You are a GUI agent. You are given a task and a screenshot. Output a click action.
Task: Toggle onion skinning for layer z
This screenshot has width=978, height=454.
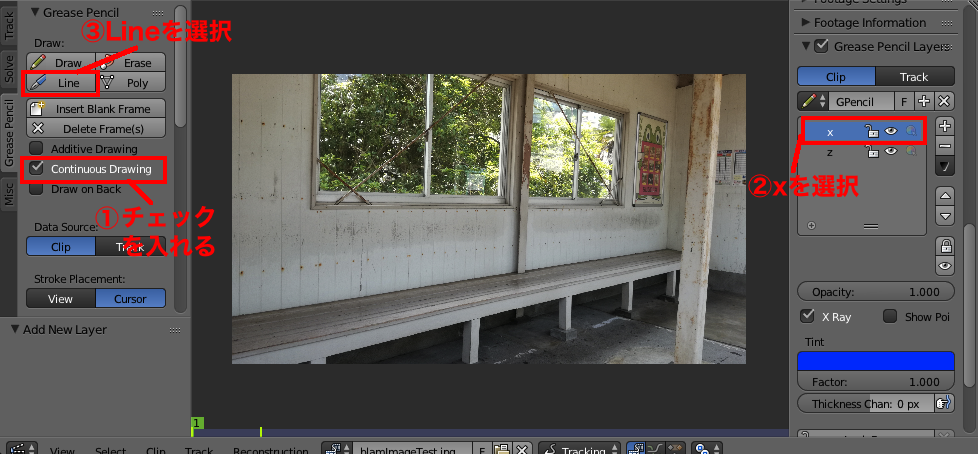point(911,151)
